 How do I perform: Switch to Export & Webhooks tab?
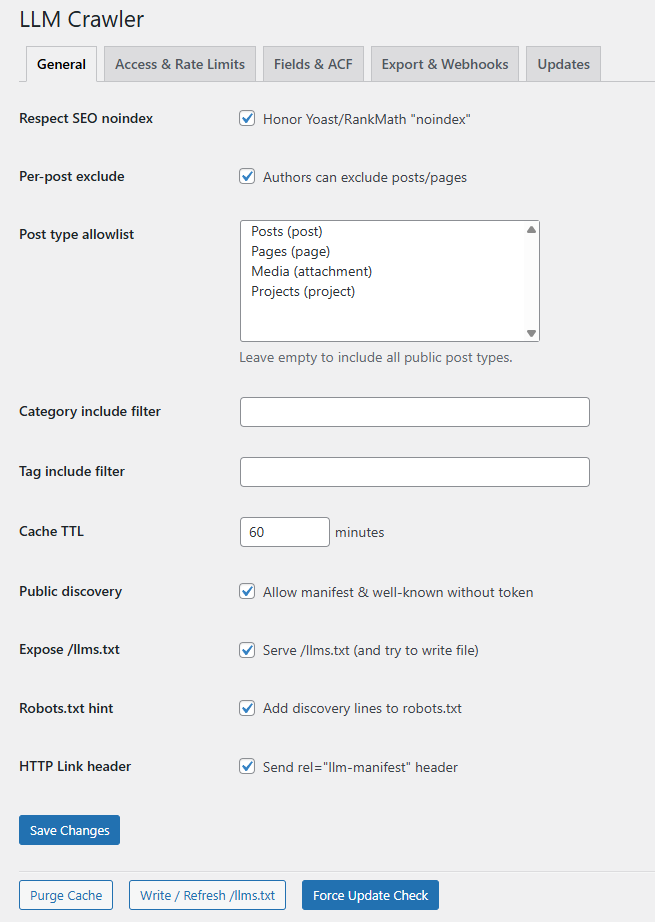point(444,63)
